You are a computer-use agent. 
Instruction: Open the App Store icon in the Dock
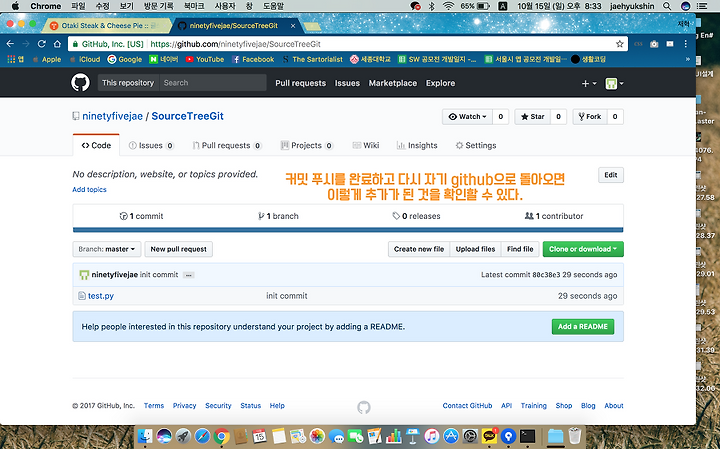click(451, 436)
